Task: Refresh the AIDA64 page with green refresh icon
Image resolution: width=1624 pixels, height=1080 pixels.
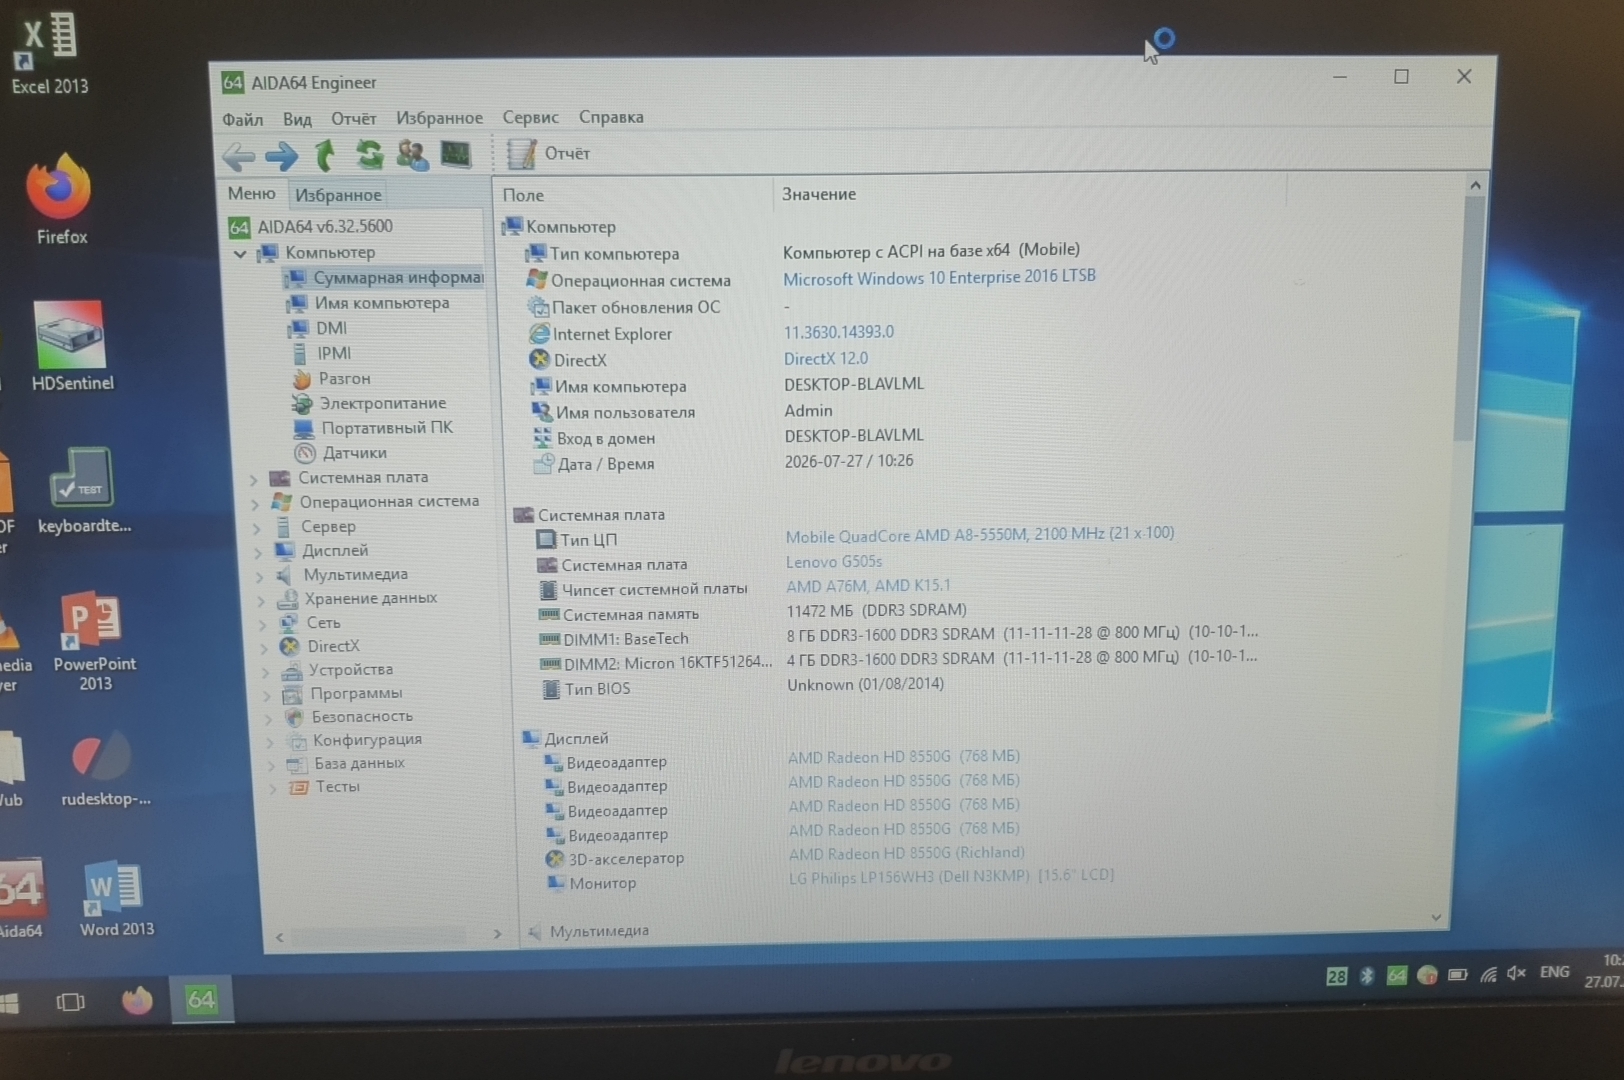Action: pos(369,155)
